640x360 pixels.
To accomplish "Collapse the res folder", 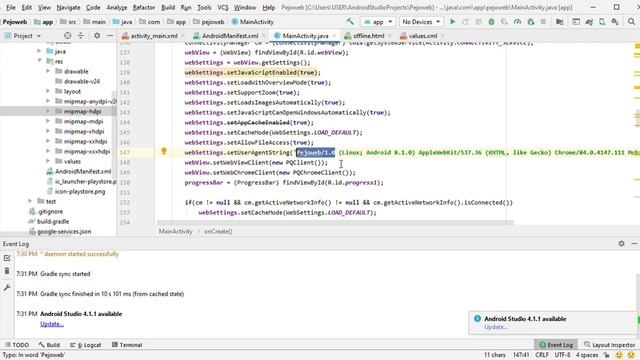I will click(39, 61).
